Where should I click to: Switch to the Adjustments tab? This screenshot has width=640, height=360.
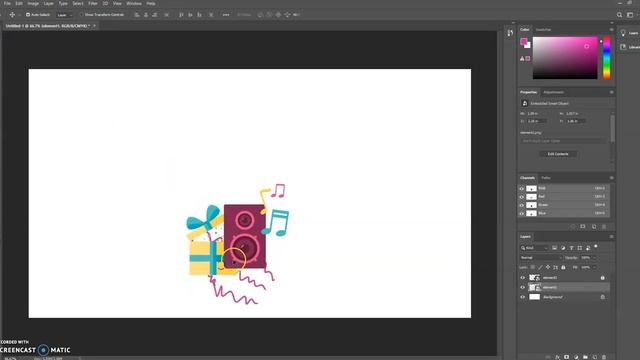click(x=553, y=92)
